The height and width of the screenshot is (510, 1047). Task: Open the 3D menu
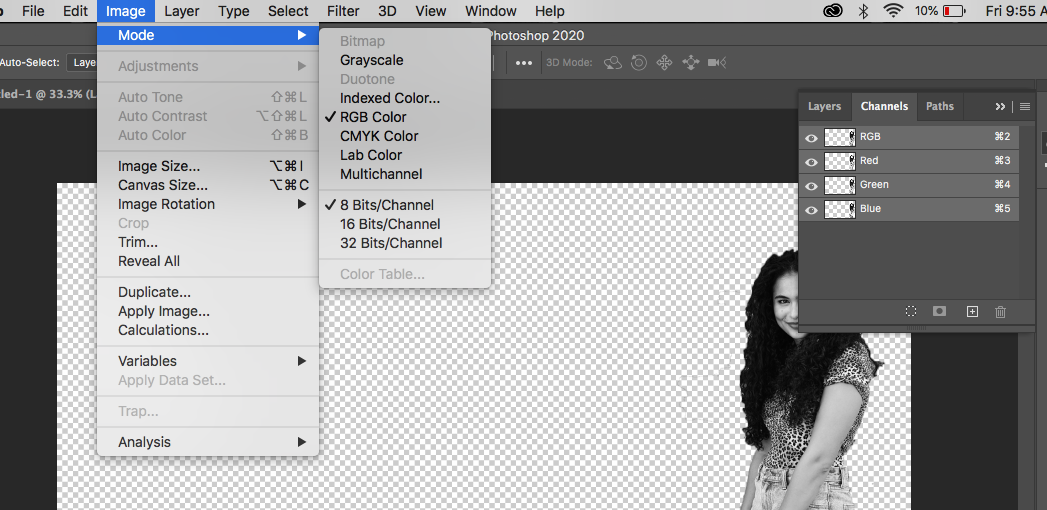pyautogui.click(x=387, y=11)
